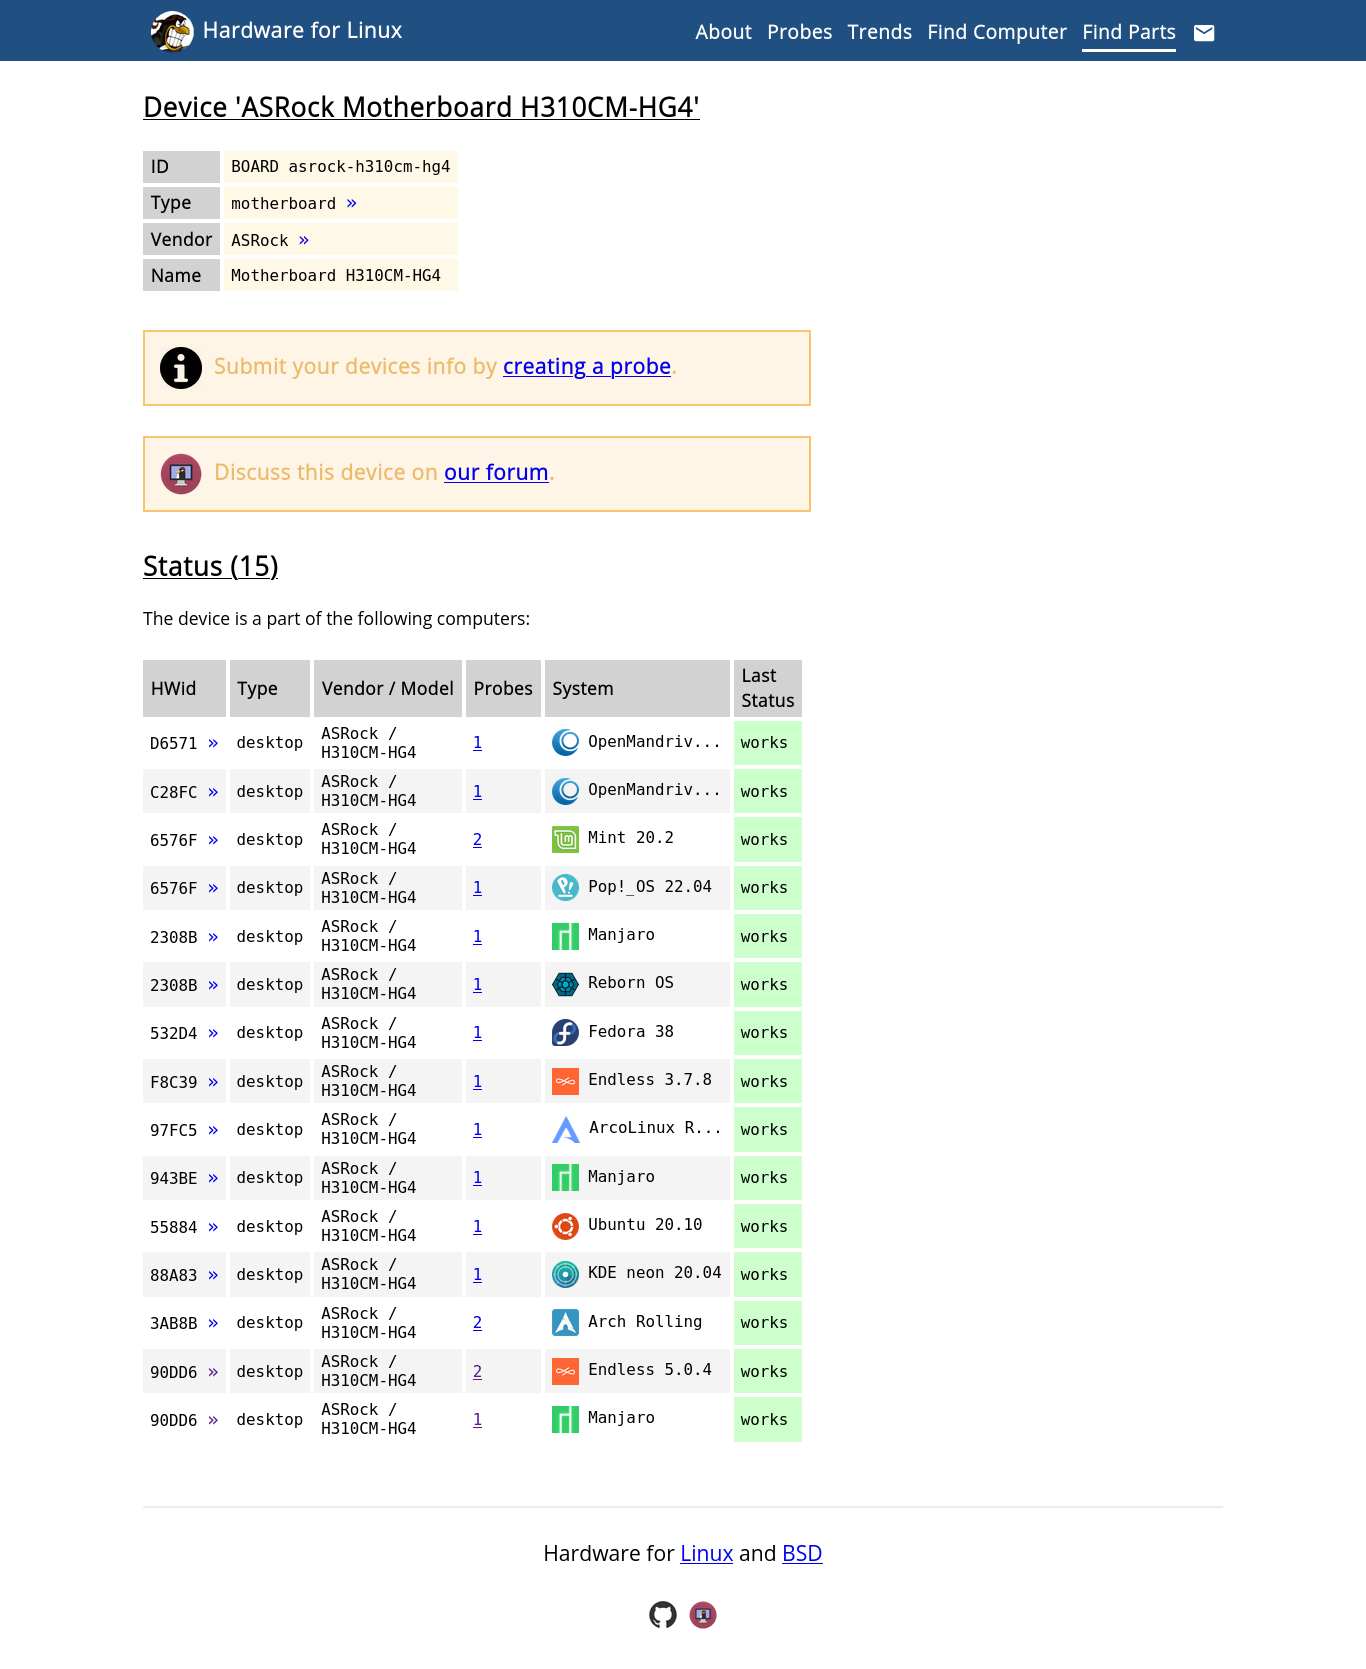Open 97FC5 computer via » arrow

click(213, 1130)
